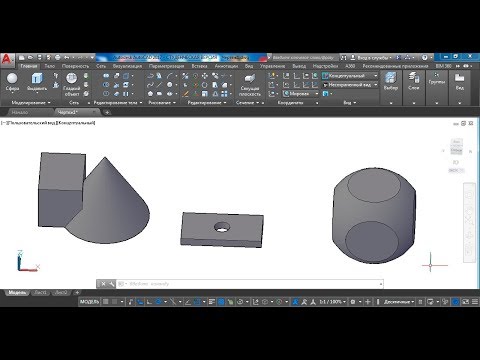Image resolution: width=480 pixels, height=360 pixels.
Task: Expand the Редактирование тела panel
Action: click(x=118, y=103)
